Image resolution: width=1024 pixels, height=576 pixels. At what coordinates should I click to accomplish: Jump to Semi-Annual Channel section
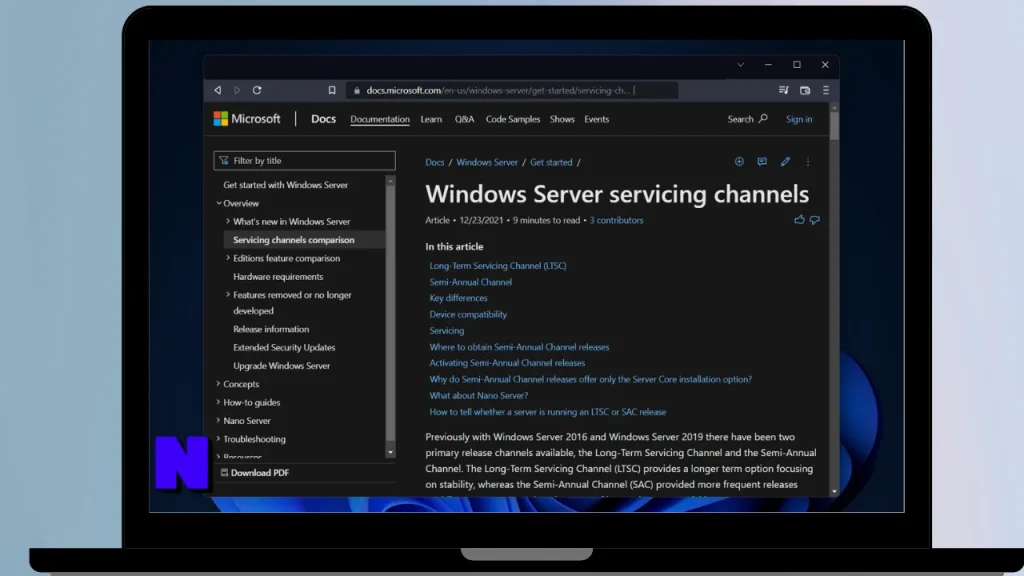tap(470, 282)
